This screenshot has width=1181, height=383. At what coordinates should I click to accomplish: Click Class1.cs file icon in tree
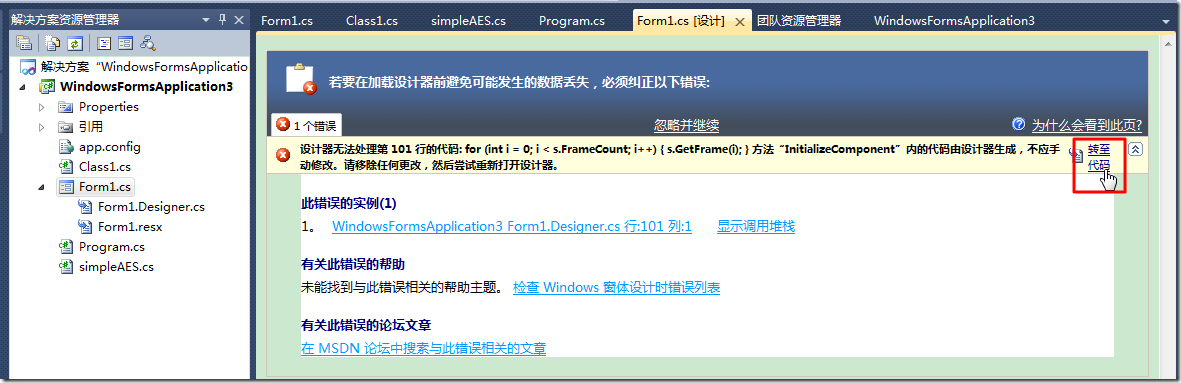pos(66,166)
